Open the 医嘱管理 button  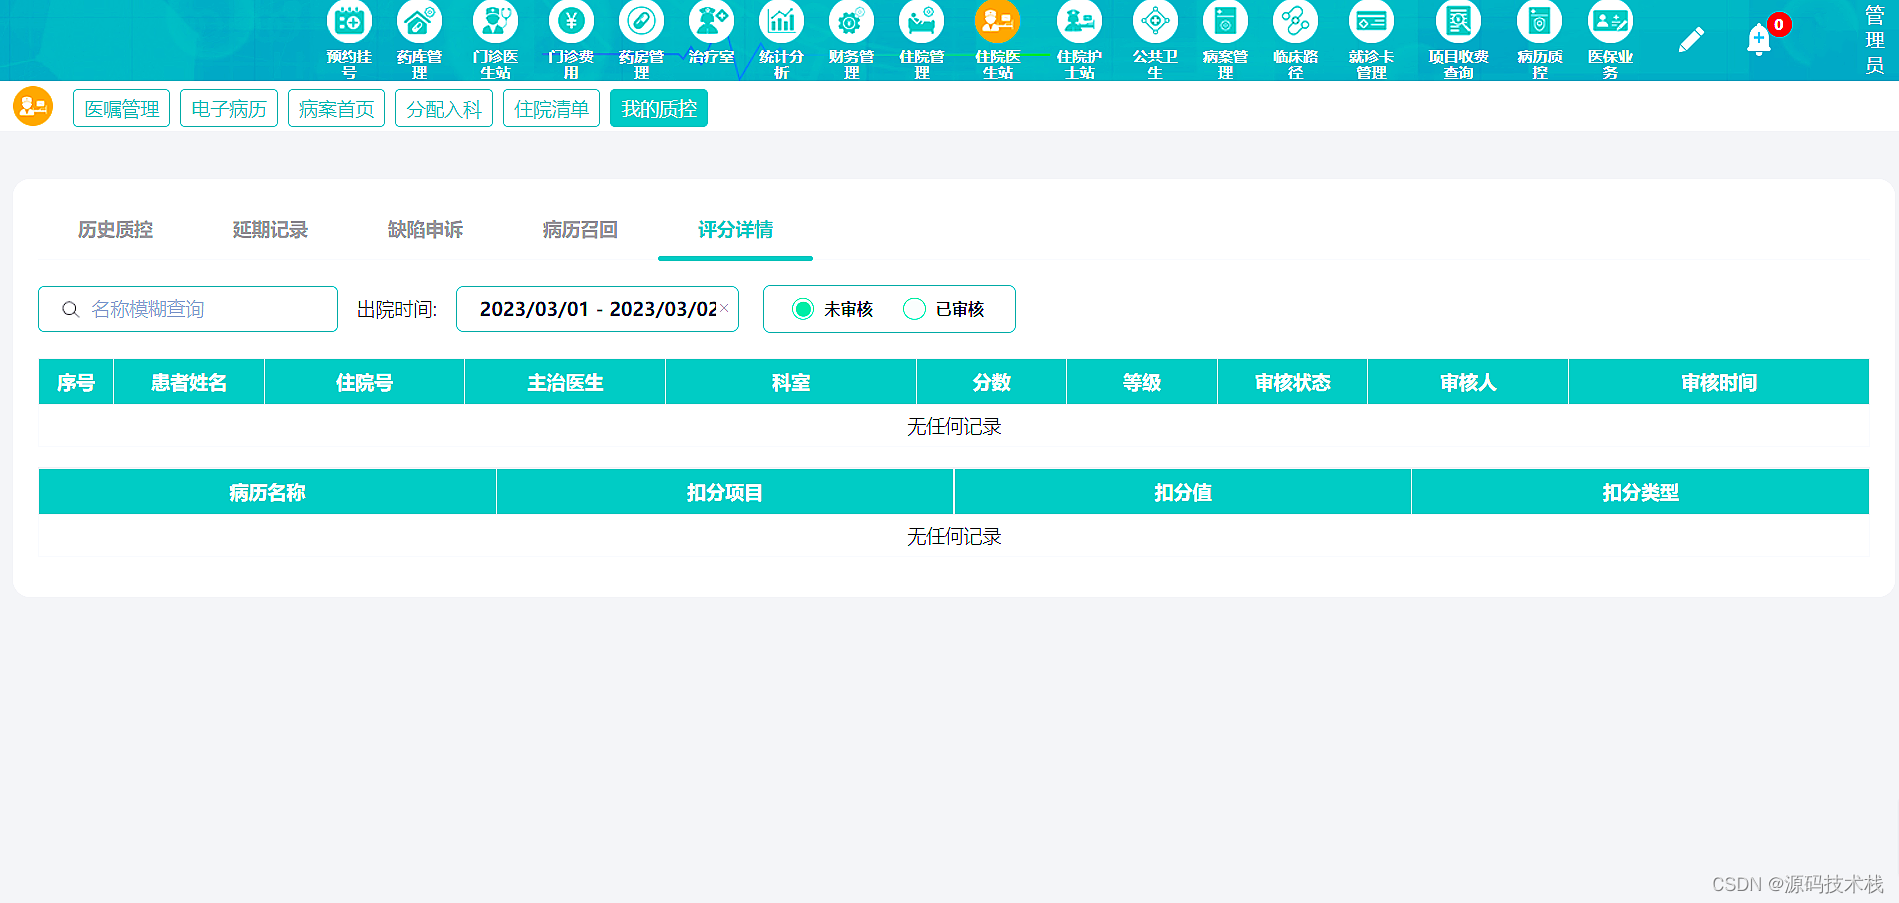tap(122, 108)
